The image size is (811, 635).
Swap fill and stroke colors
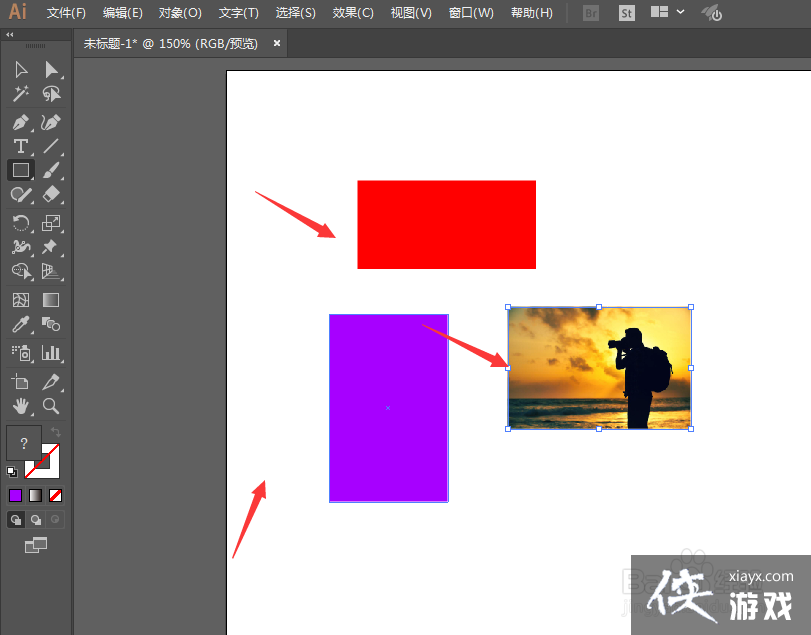click(55, 432)
